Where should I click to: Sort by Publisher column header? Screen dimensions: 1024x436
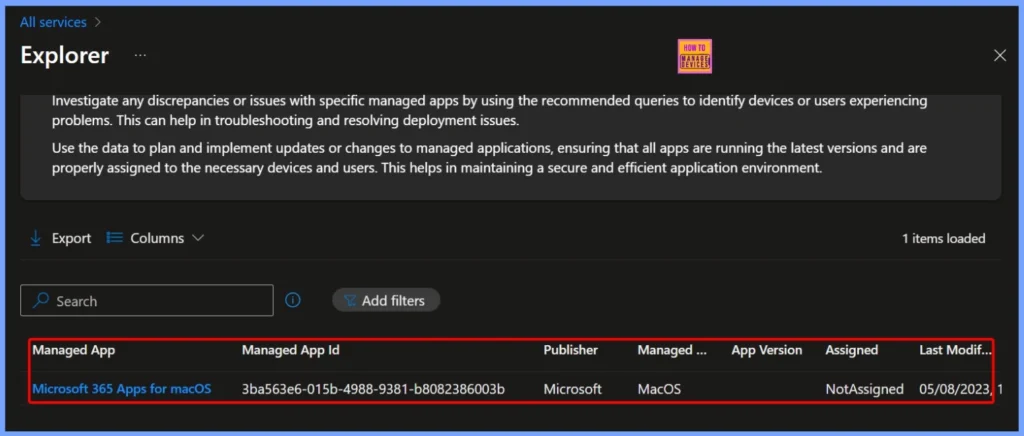point(570,350)
